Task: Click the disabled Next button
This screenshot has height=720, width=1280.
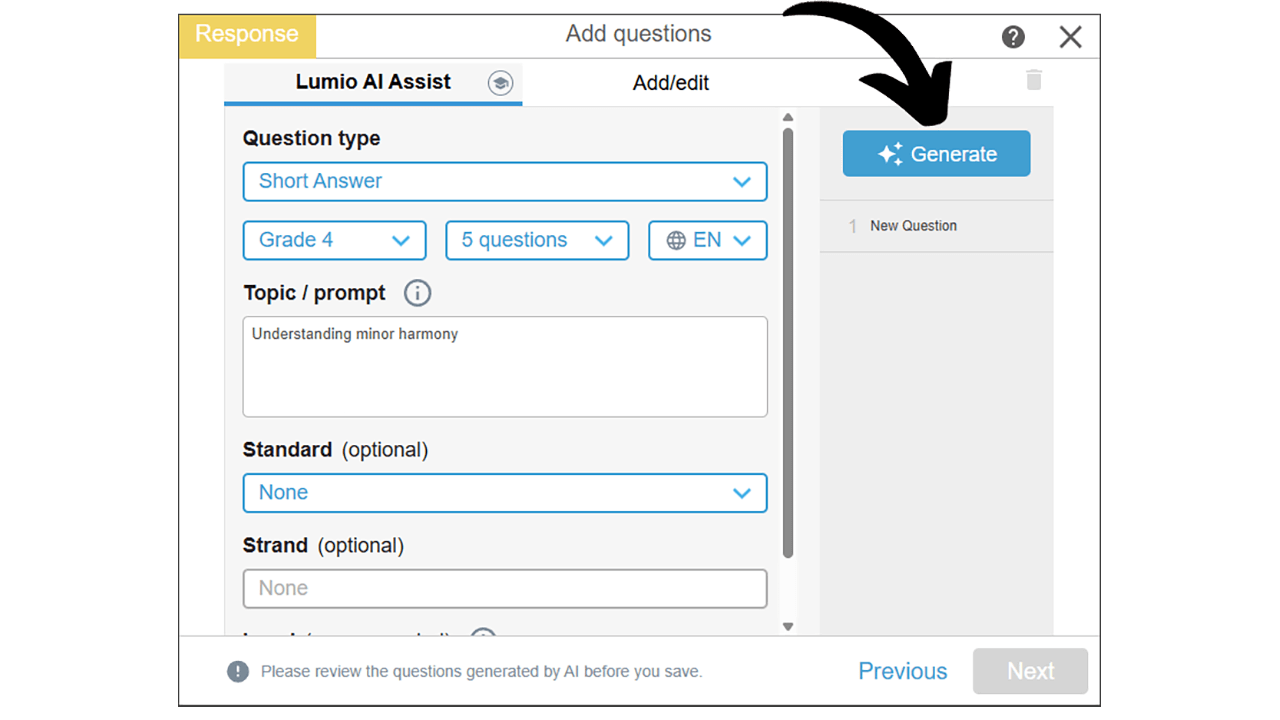Action: tap(1030, 671)
